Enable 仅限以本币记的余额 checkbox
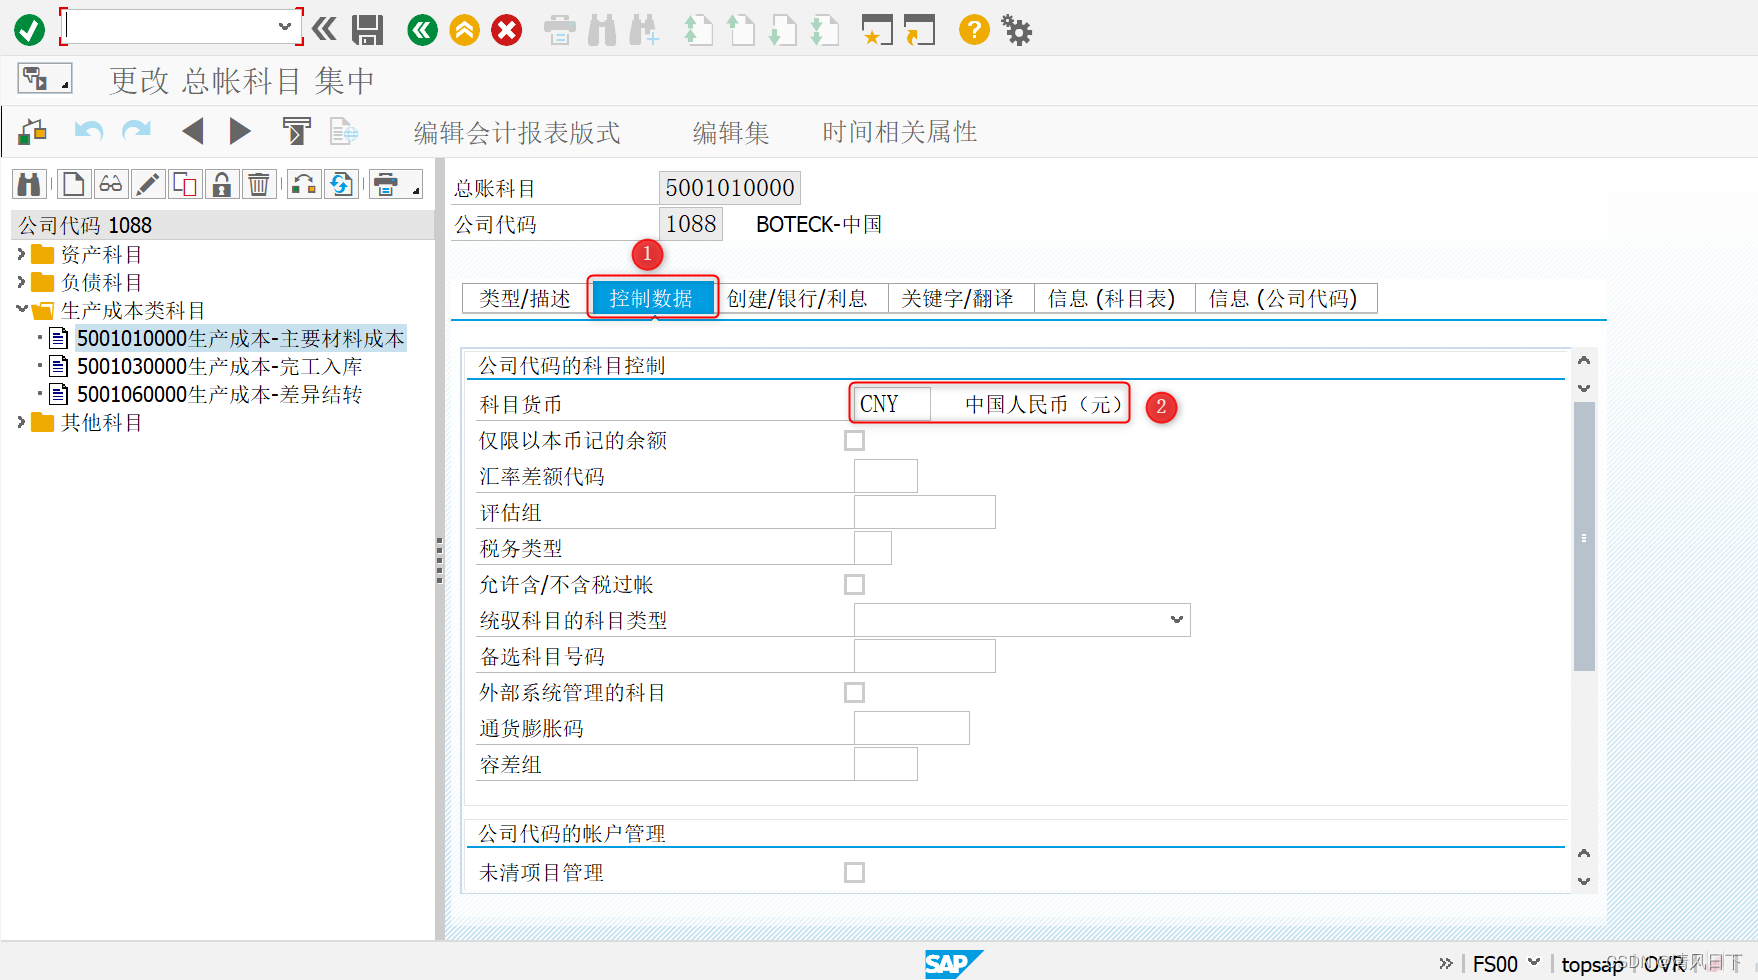Screen dimensions: 1758x980 click(855, 440)
